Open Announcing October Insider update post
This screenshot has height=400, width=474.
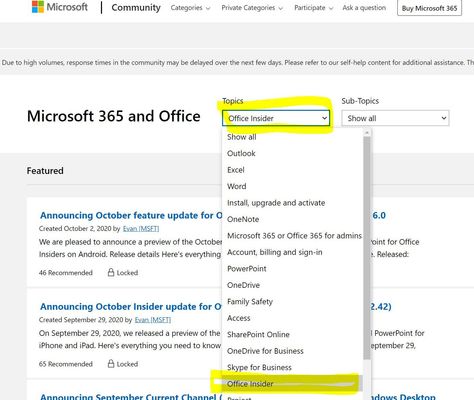point(131,307)
